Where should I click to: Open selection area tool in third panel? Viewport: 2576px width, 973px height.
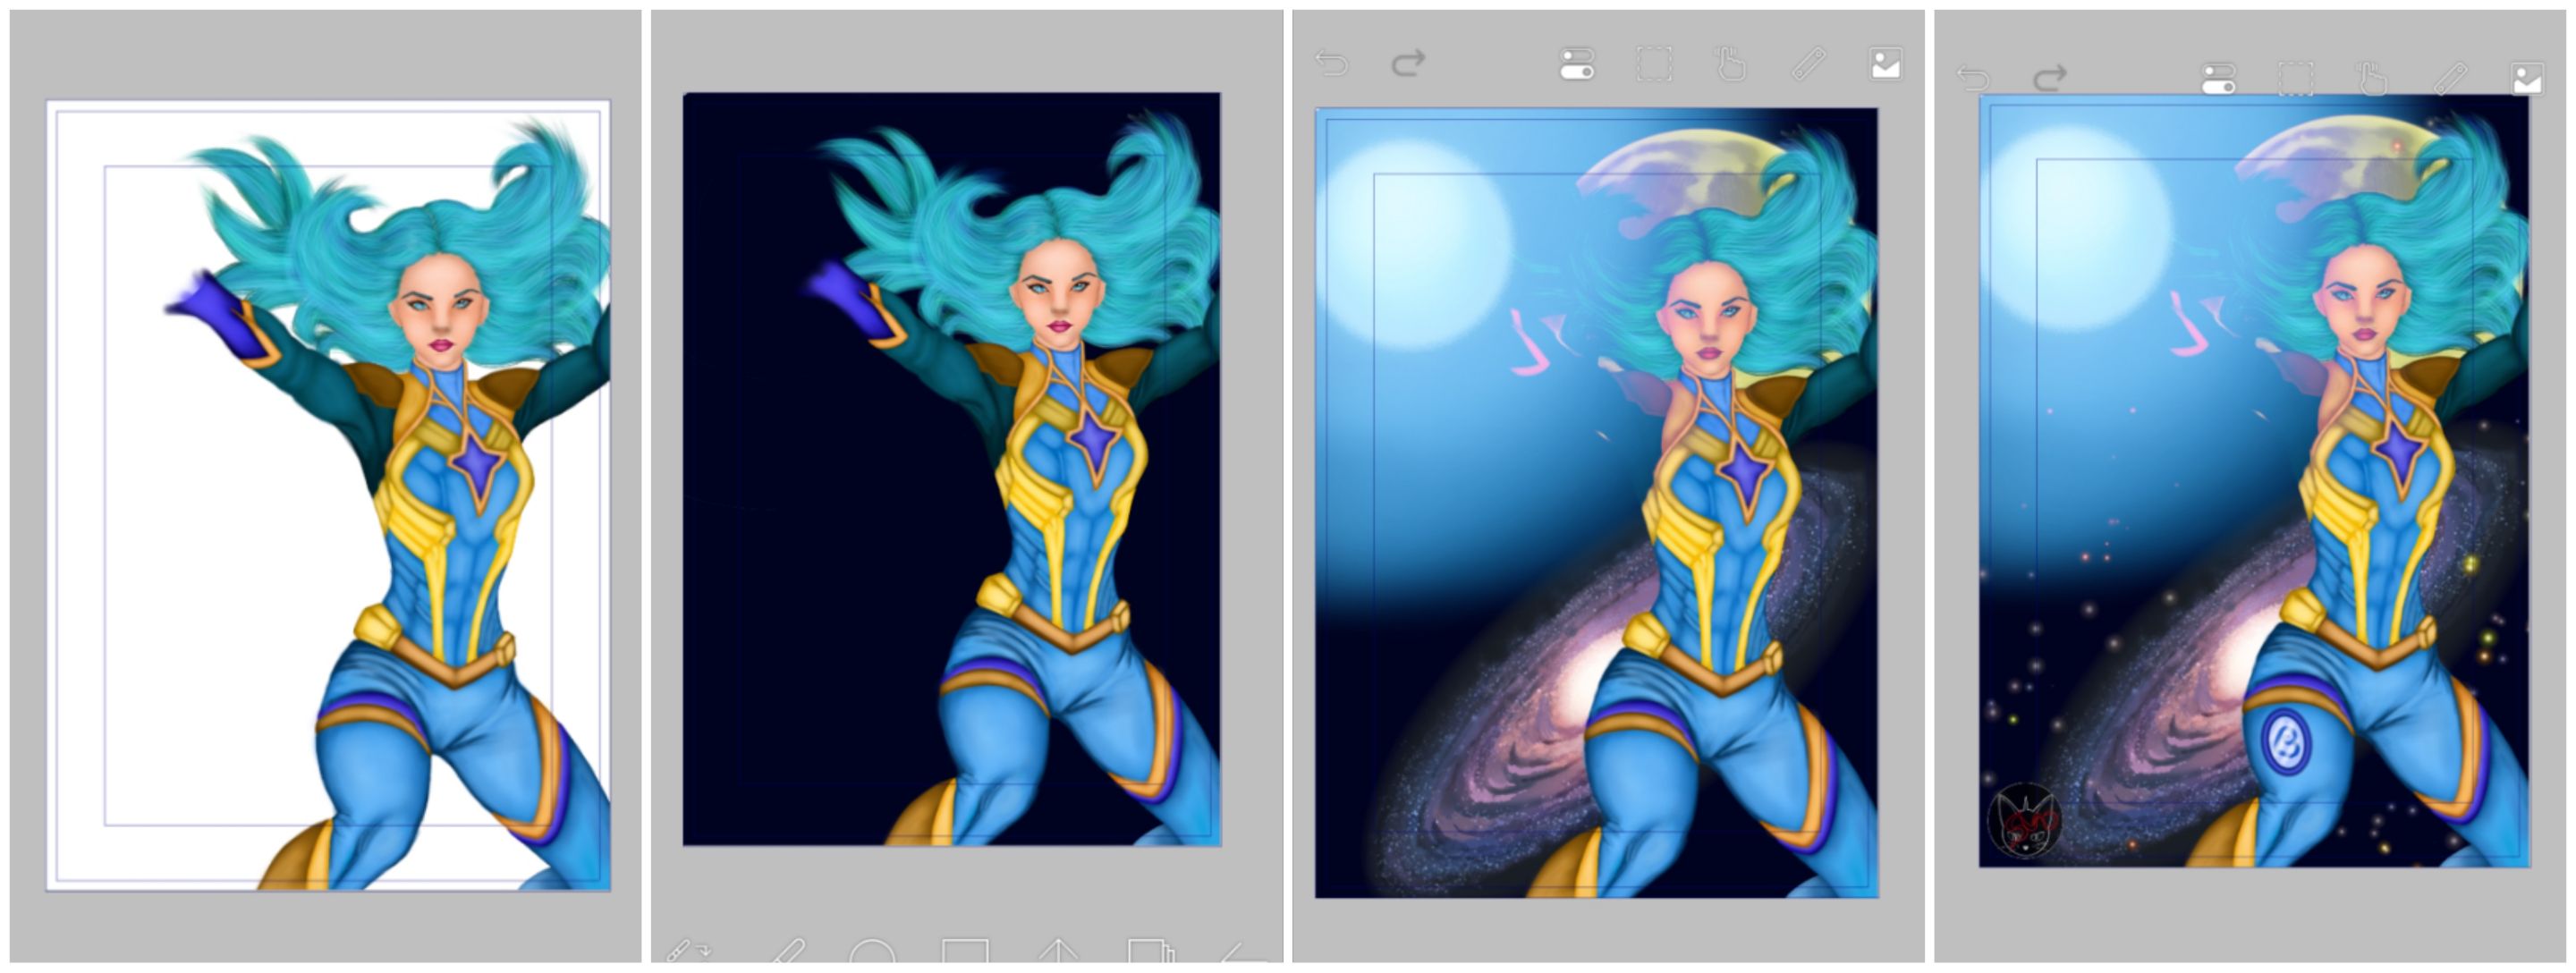click(x=1654, y=65)
